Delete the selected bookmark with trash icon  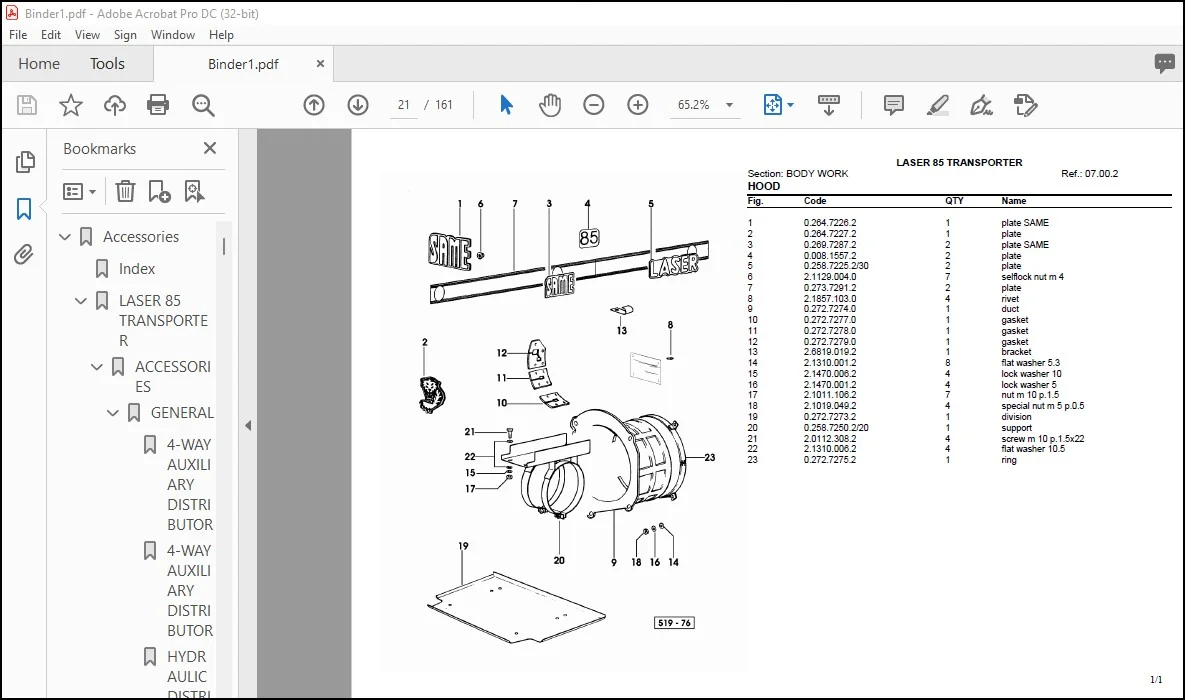coord(125,191)
